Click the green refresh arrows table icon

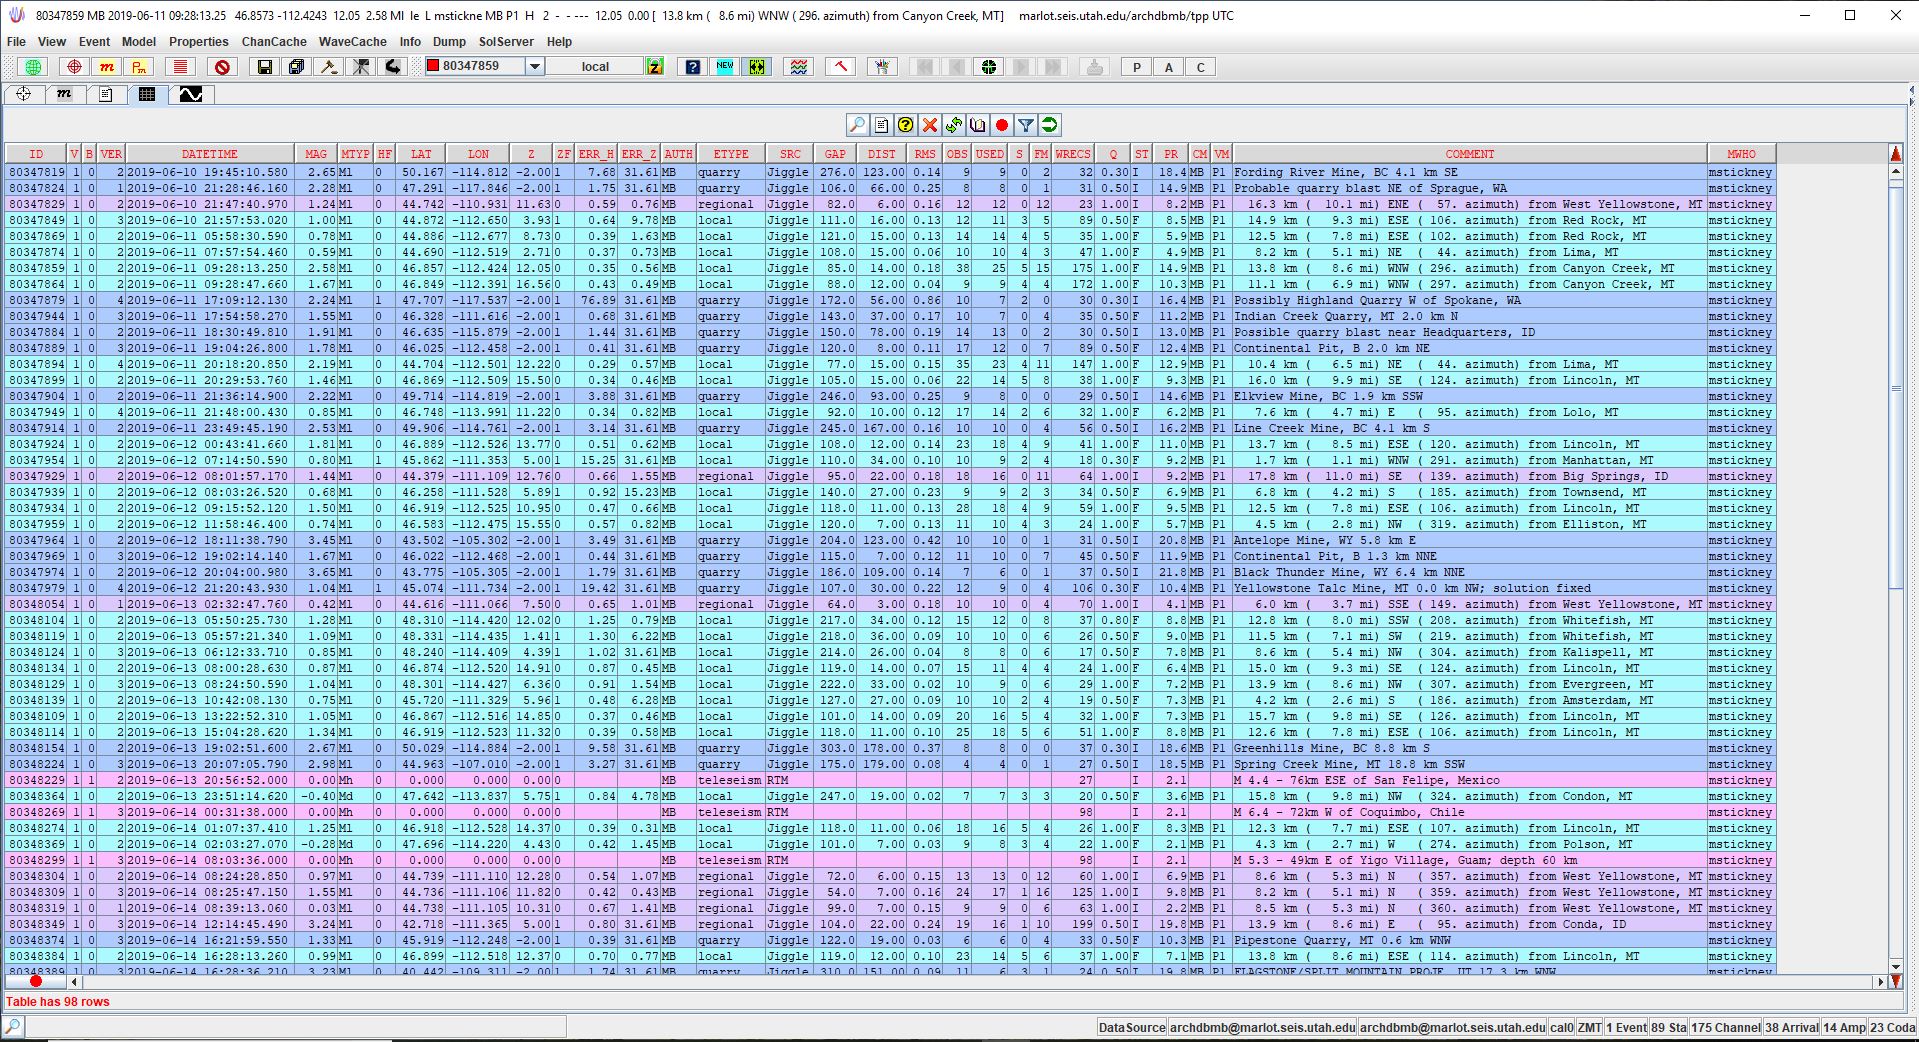953,125
